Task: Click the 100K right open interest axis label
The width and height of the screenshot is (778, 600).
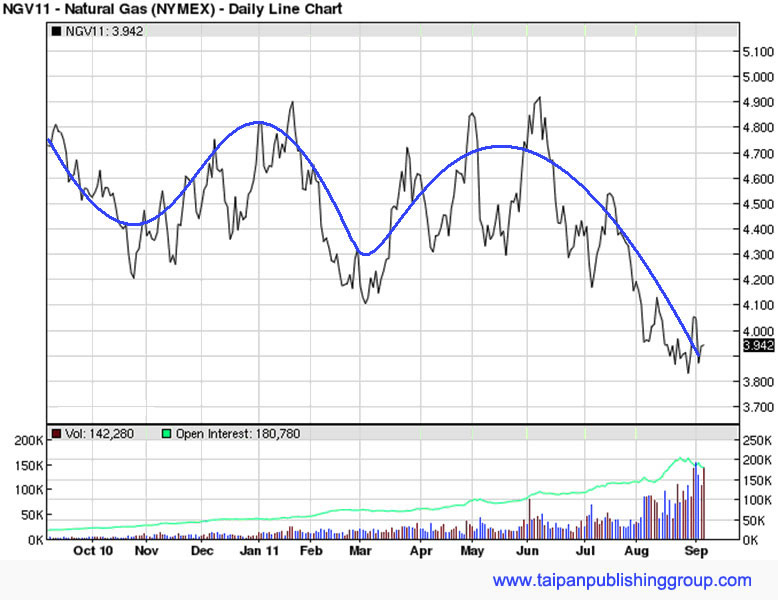Action: coord(757,500)
